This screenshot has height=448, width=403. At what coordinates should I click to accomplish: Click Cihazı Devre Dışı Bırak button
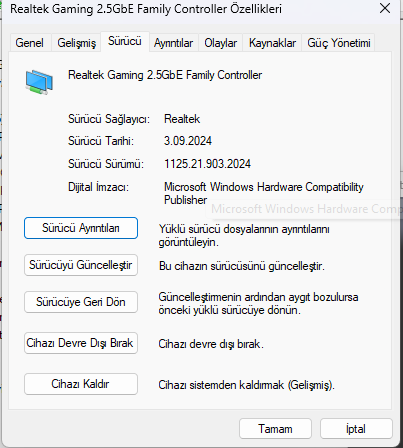(x=81, y=343)
